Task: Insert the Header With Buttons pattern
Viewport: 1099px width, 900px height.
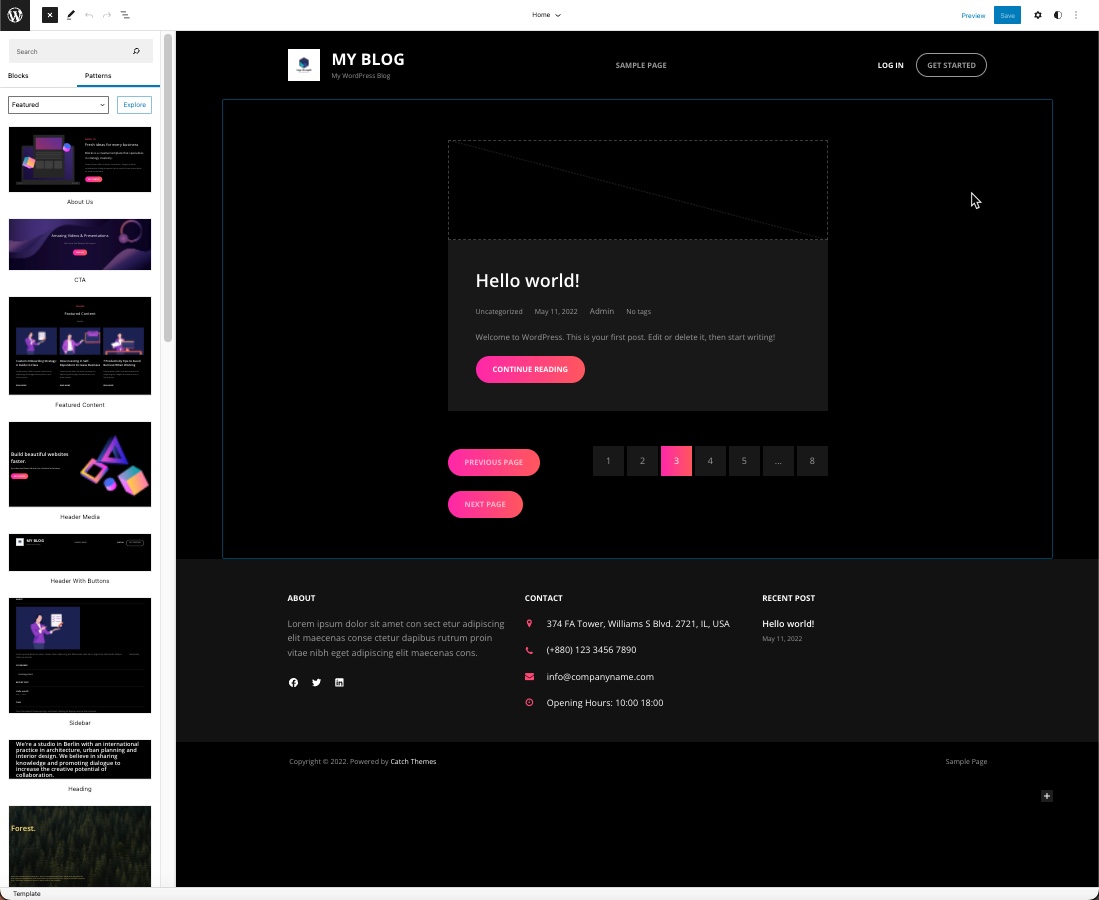Action: pyautogui.click(x=80, y=552)
